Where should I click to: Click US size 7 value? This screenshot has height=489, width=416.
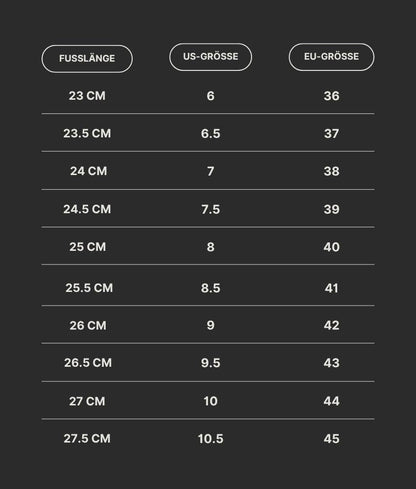210,171
